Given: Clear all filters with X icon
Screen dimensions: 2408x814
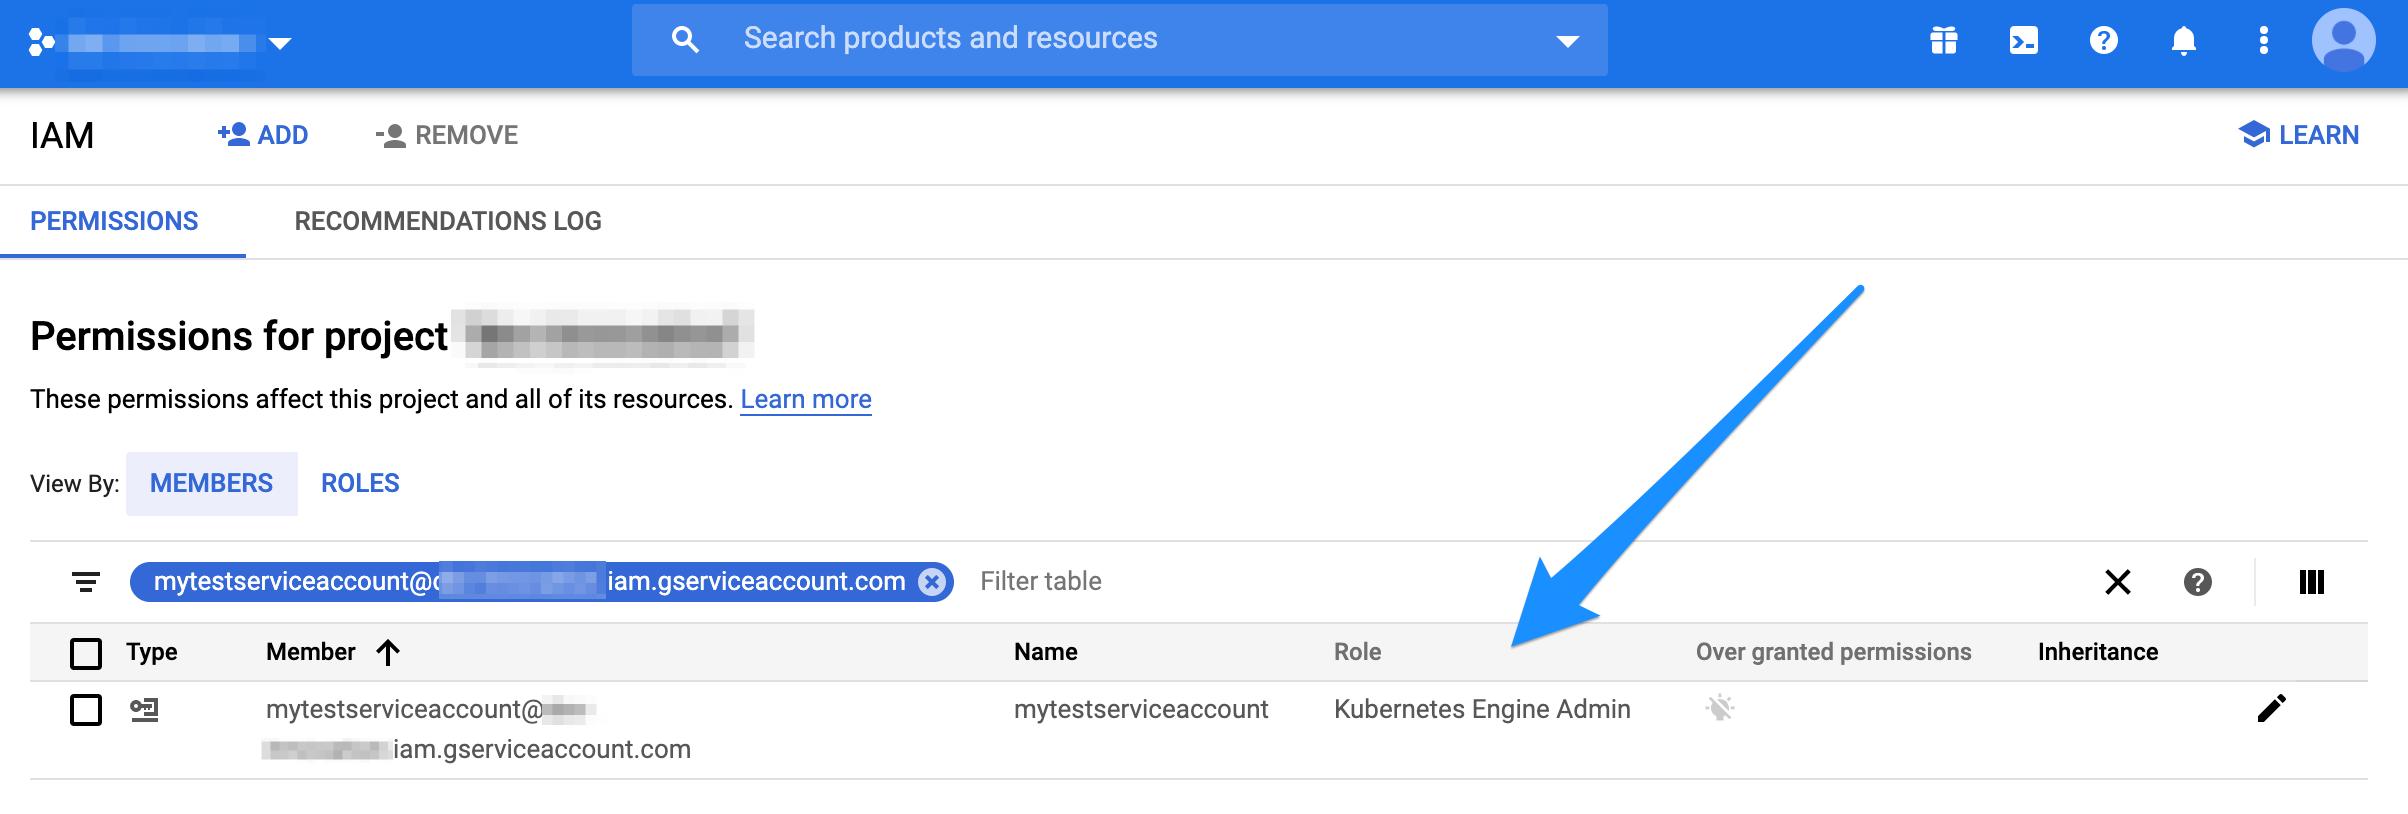Looking at the screenshot, I should pyautogui.click(x=2117, y=582).
